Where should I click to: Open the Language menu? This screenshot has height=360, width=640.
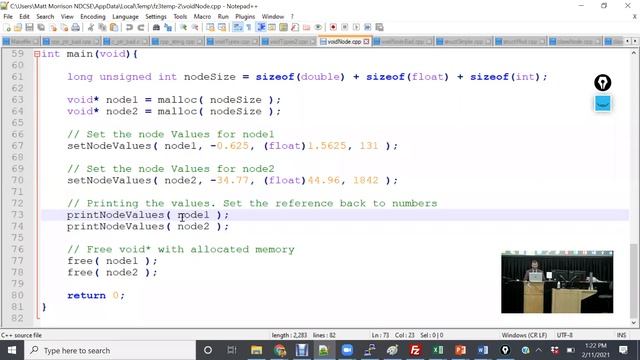125,17
